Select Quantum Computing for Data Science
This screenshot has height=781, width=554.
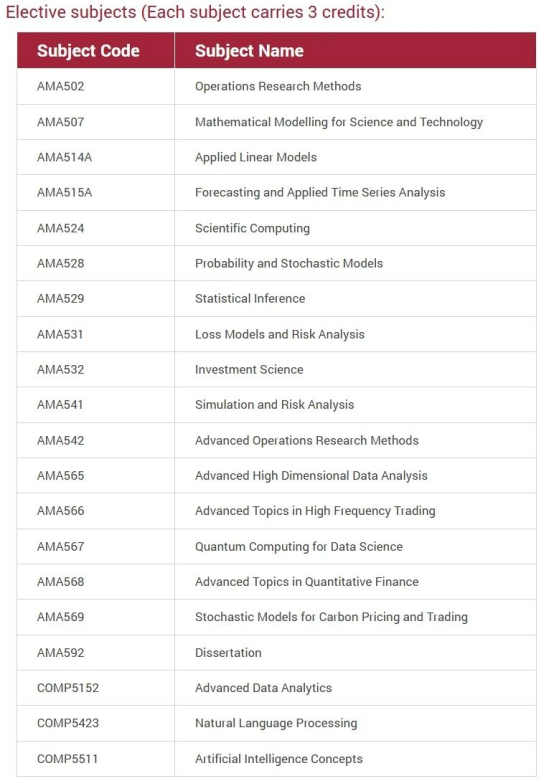[x=298, y=546]
